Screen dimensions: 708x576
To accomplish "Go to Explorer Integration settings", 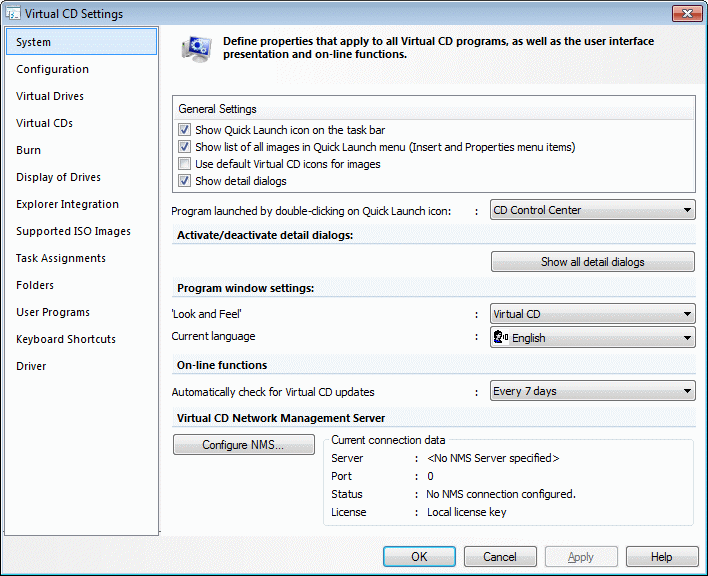I will tap(67, 204).
